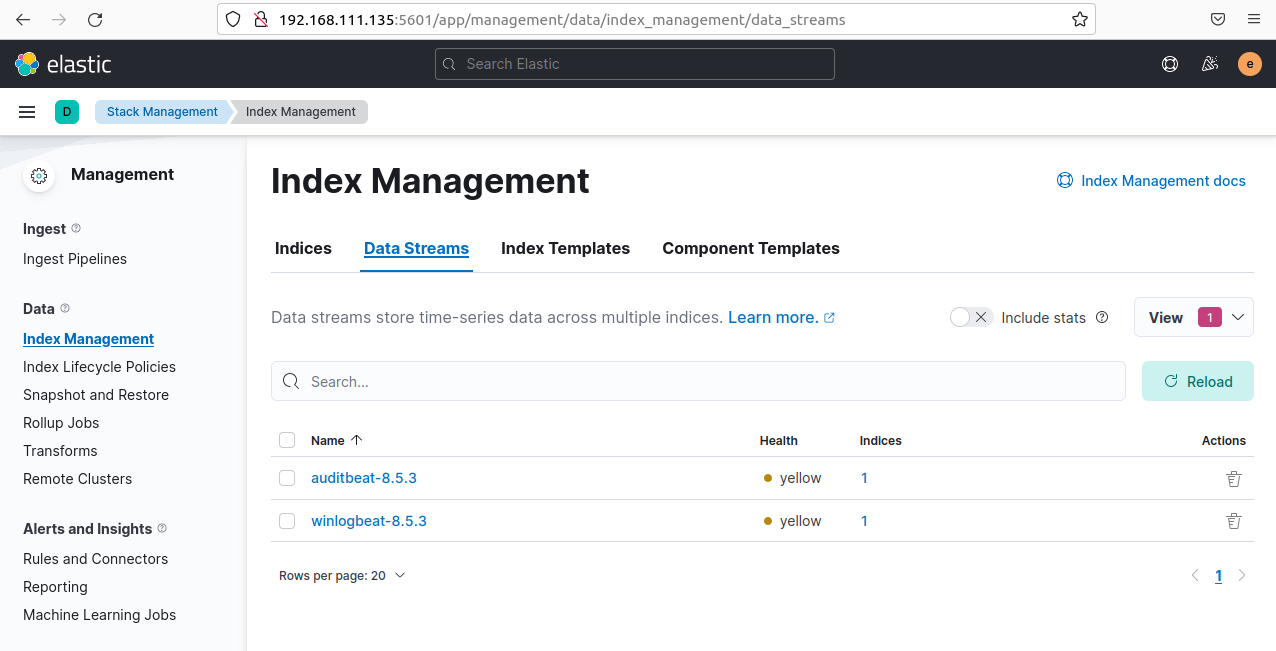Viewport: 1276px width, 651px height.
Task: Click the insecure connection lock icon
Action: [x=260, y=19]
